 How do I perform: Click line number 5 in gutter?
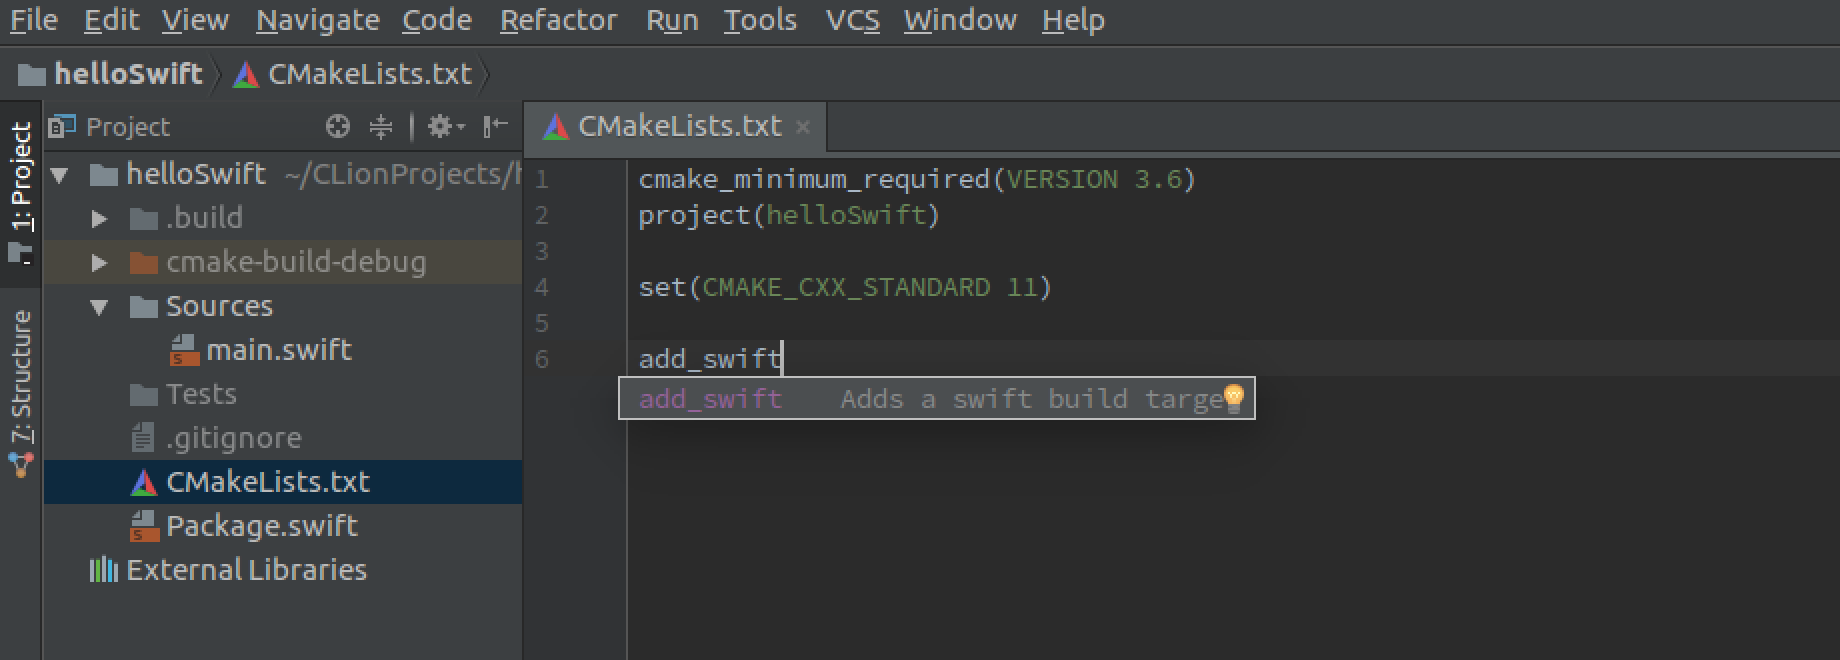[541, 324]
